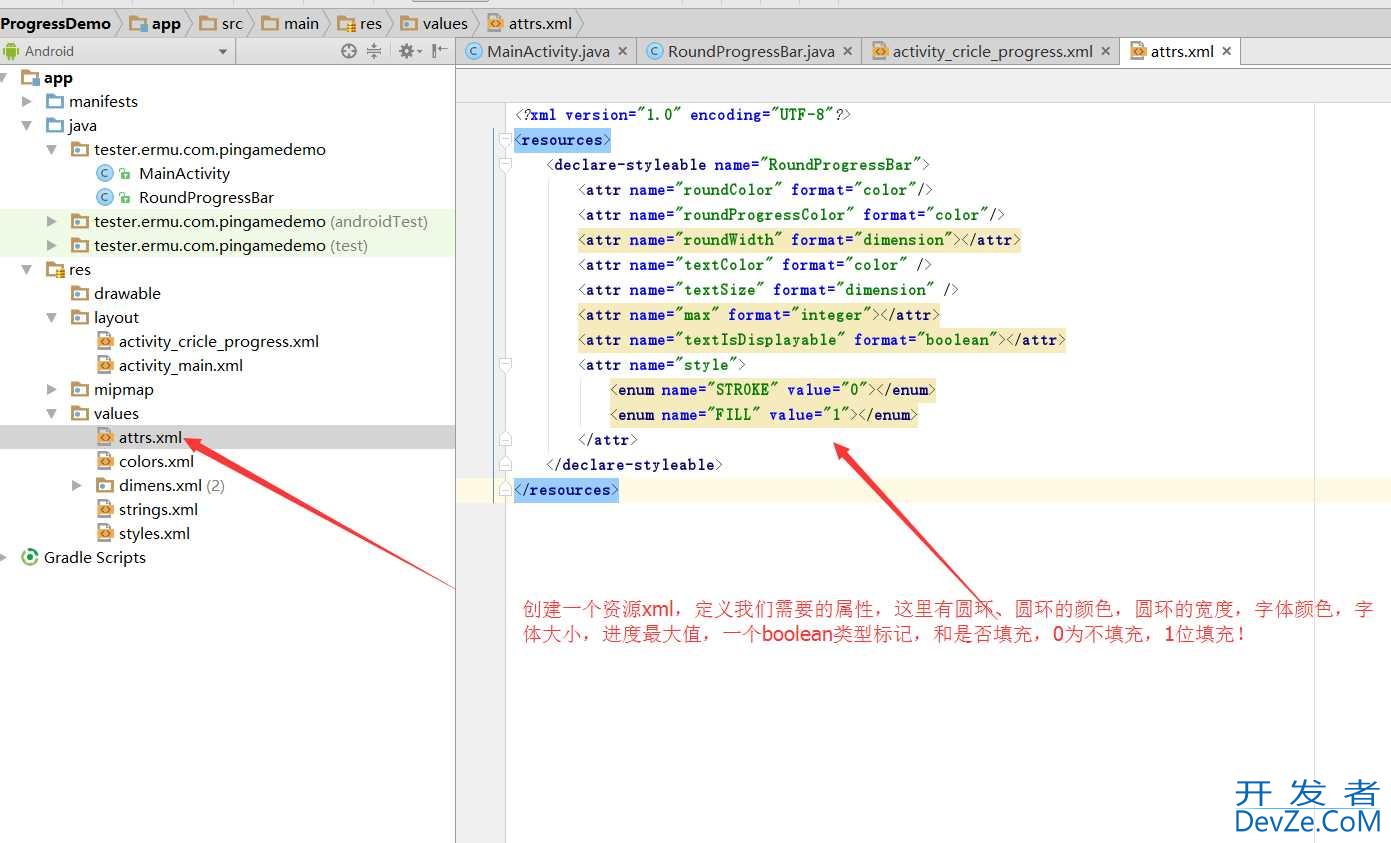
Task: Click the enum name="FILL" line
Action: click(x=764, y=415)
